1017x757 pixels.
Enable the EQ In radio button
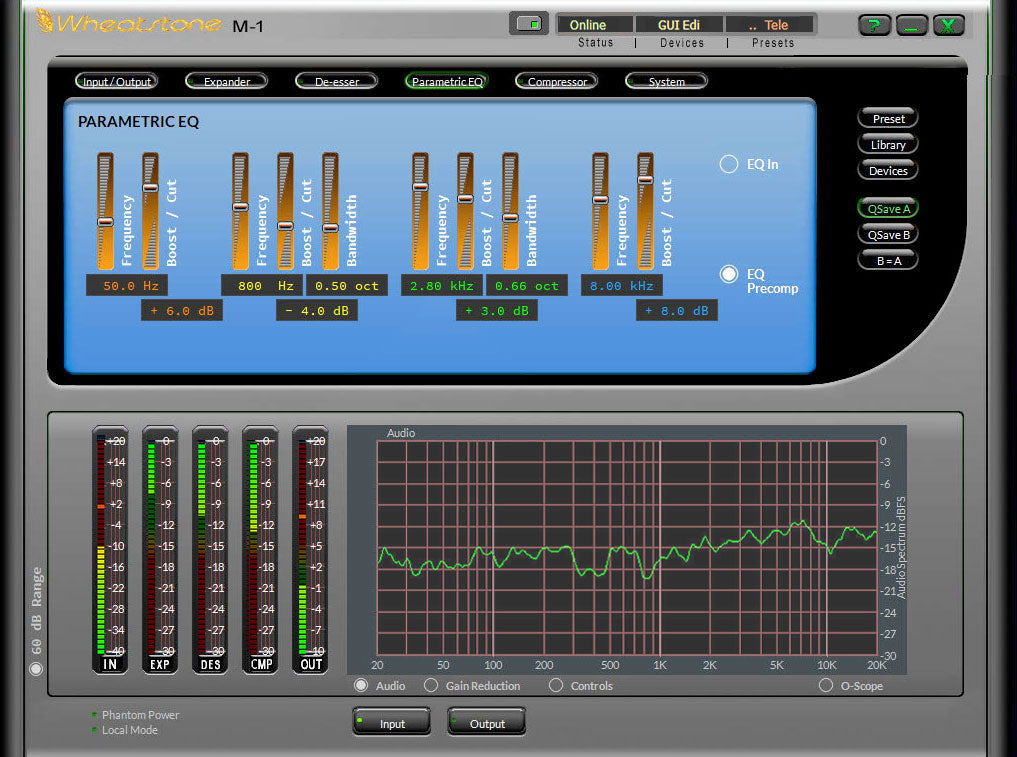(729, 164)
